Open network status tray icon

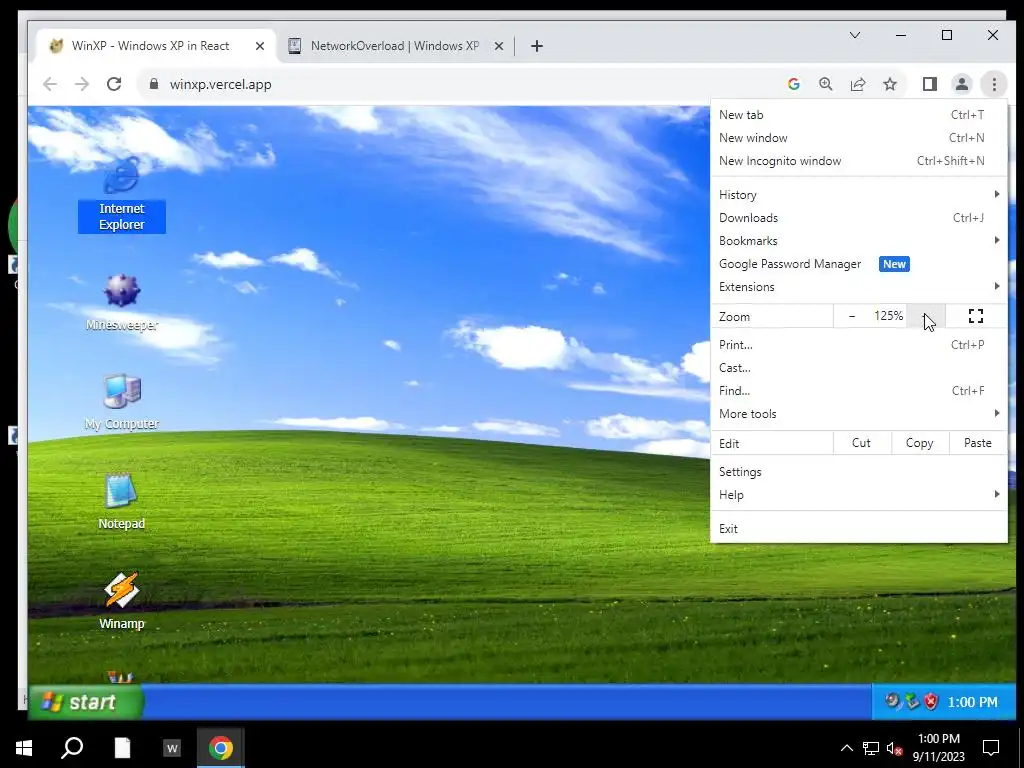click(x=871, y=748)
